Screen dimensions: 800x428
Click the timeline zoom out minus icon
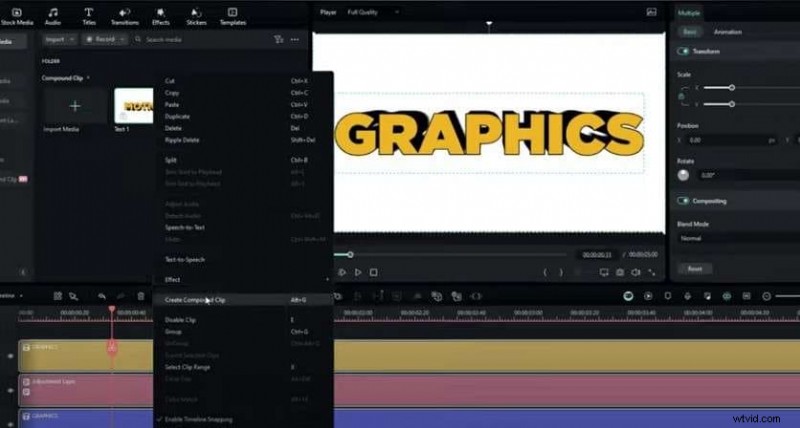pyautogui.click(x=766, y=296)
